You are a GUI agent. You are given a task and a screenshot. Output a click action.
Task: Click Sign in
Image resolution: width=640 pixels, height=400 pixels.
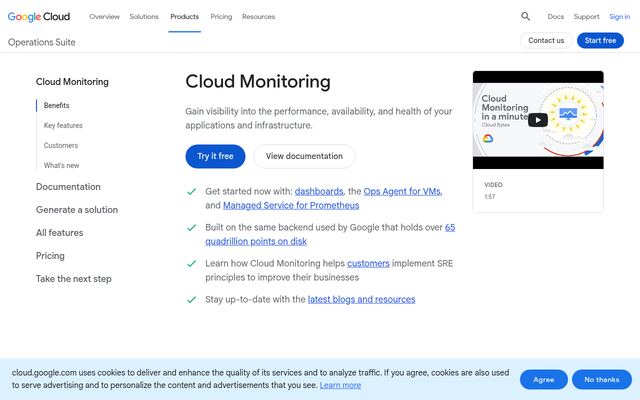point(620,17)
